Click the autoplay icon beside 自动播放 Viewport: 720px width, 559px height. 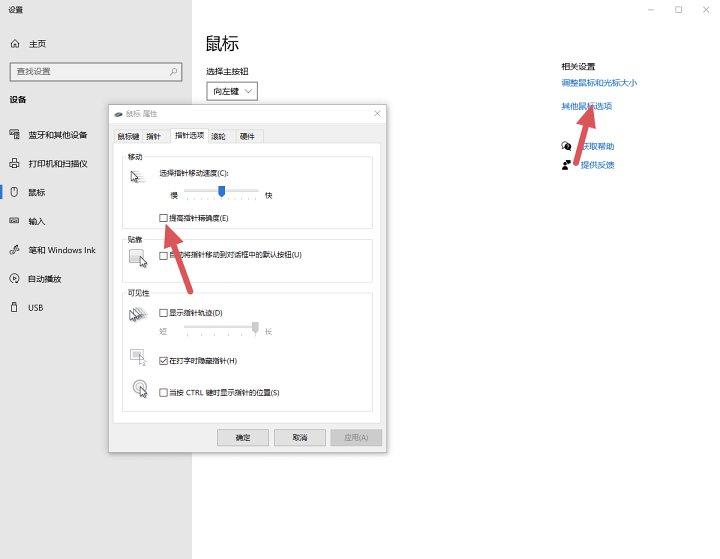(15, 278)
